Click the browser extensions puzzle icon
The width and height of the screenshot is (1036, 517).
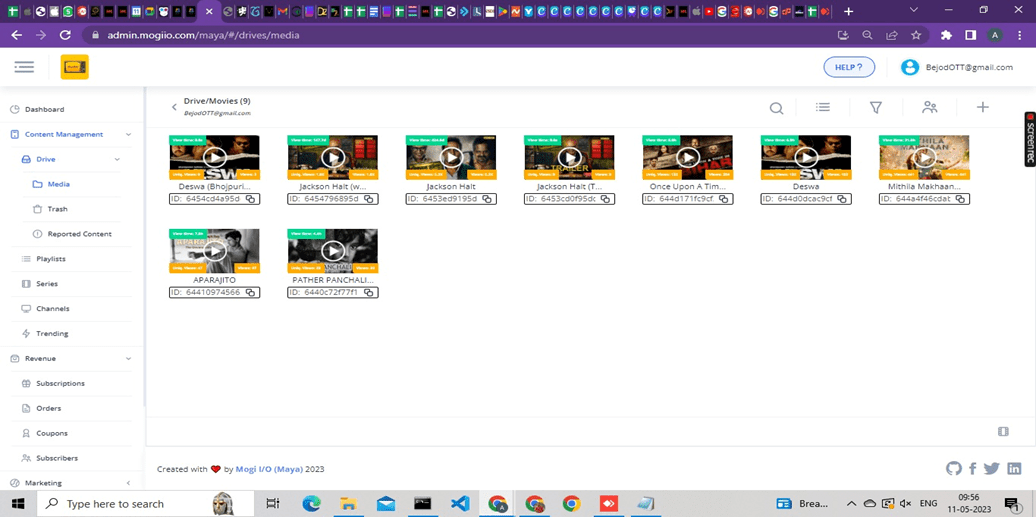pyautogui.click(x=946, y=35)
